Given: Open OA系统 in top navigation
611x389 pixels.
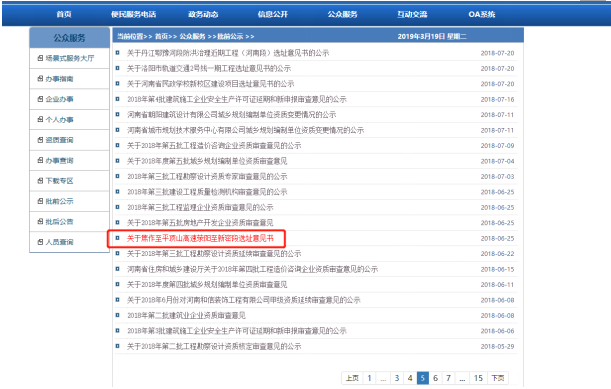Looking at the screenshot, I should [482, 14].
